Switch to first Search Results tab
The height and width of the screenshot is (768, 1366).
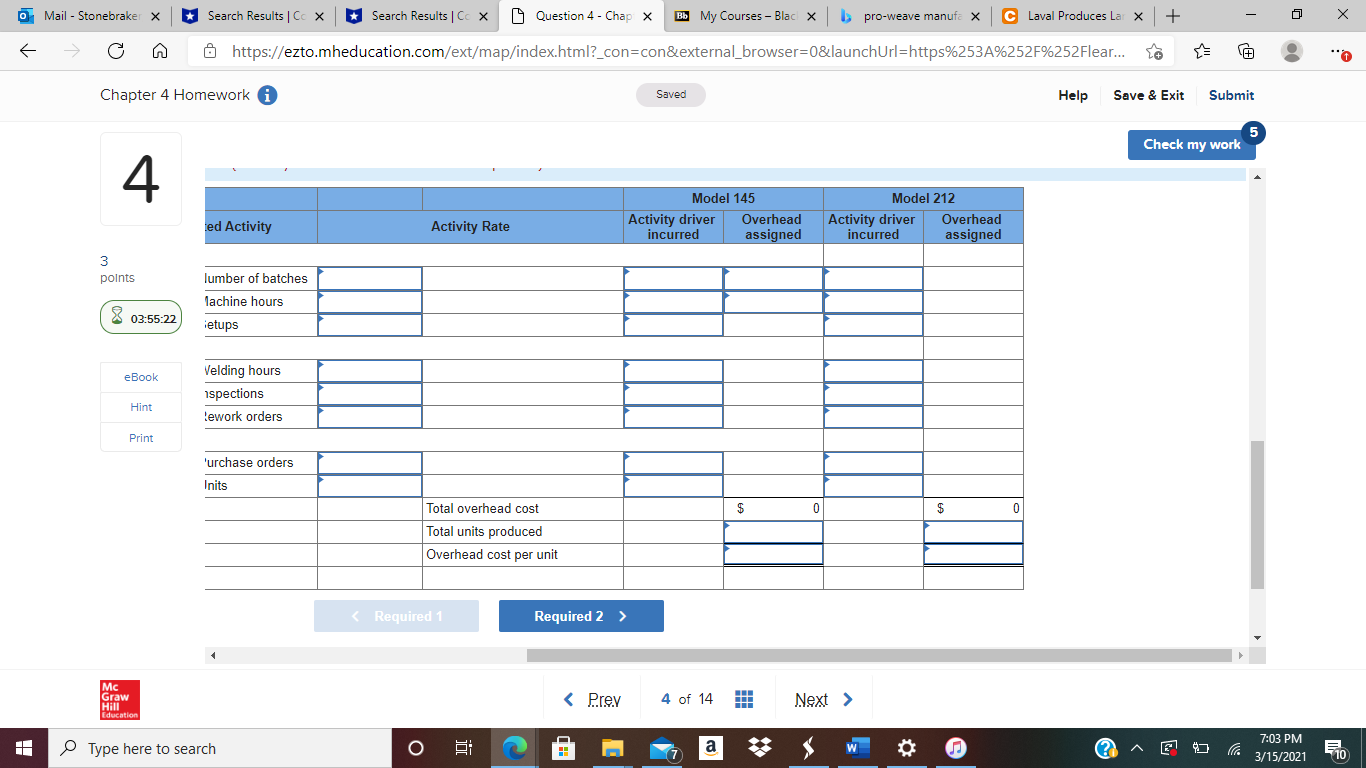[254, 16]
